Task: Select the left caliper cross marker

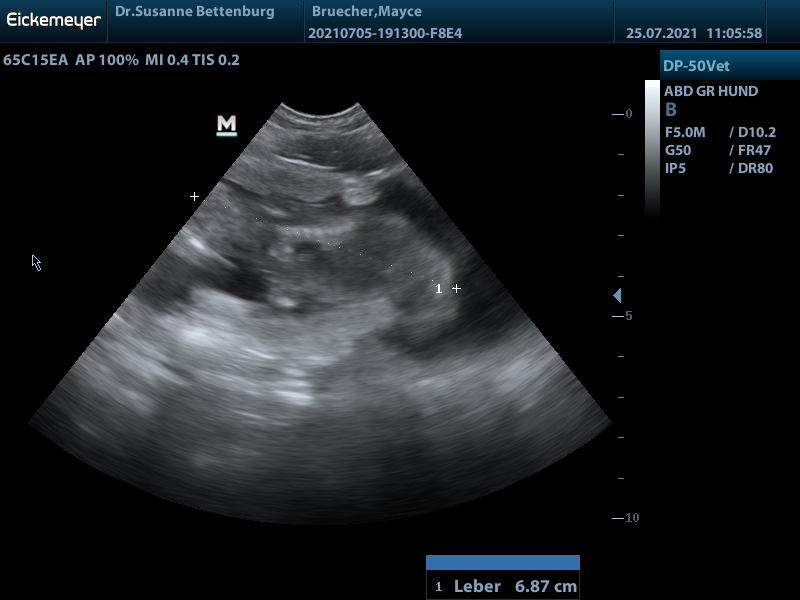Action: tap(195, 197)
